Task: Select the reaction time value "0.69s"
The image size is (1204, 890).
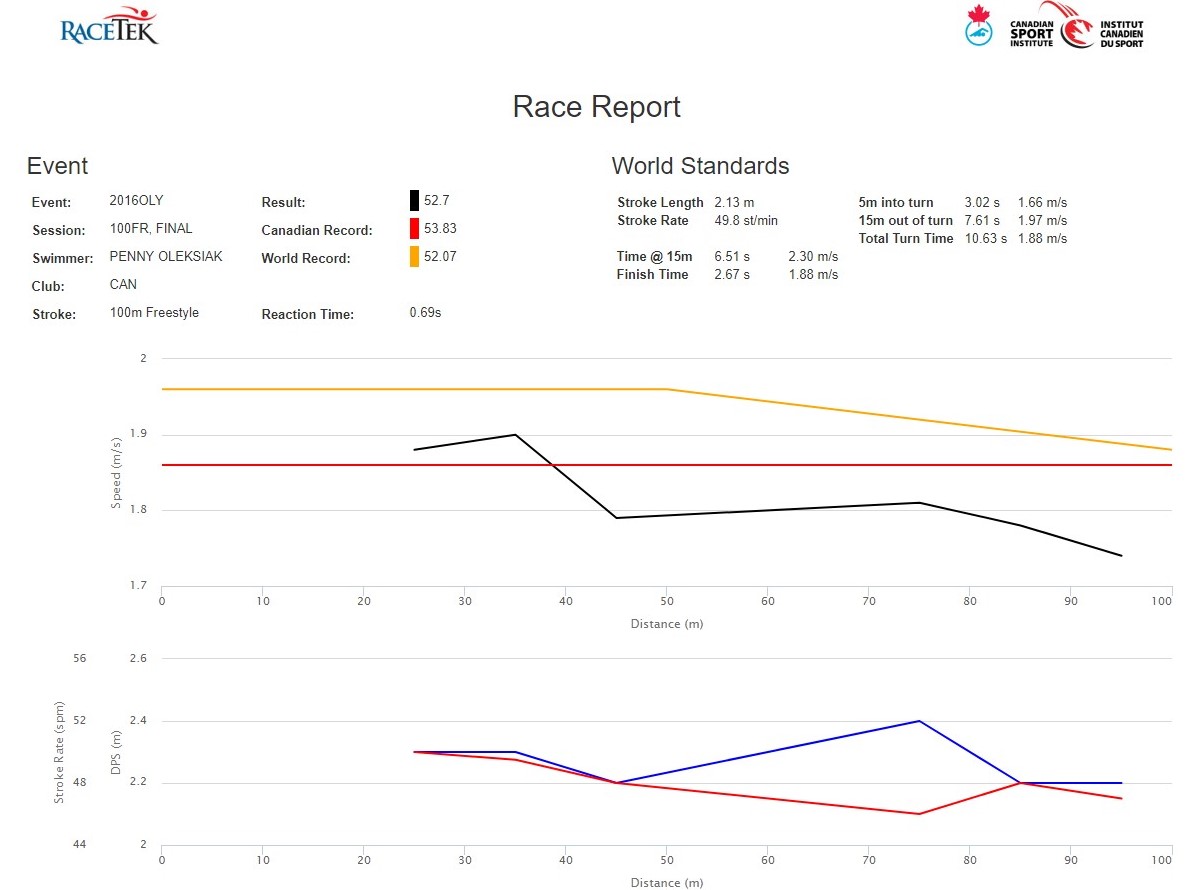Action: click(x=425, y=312)
